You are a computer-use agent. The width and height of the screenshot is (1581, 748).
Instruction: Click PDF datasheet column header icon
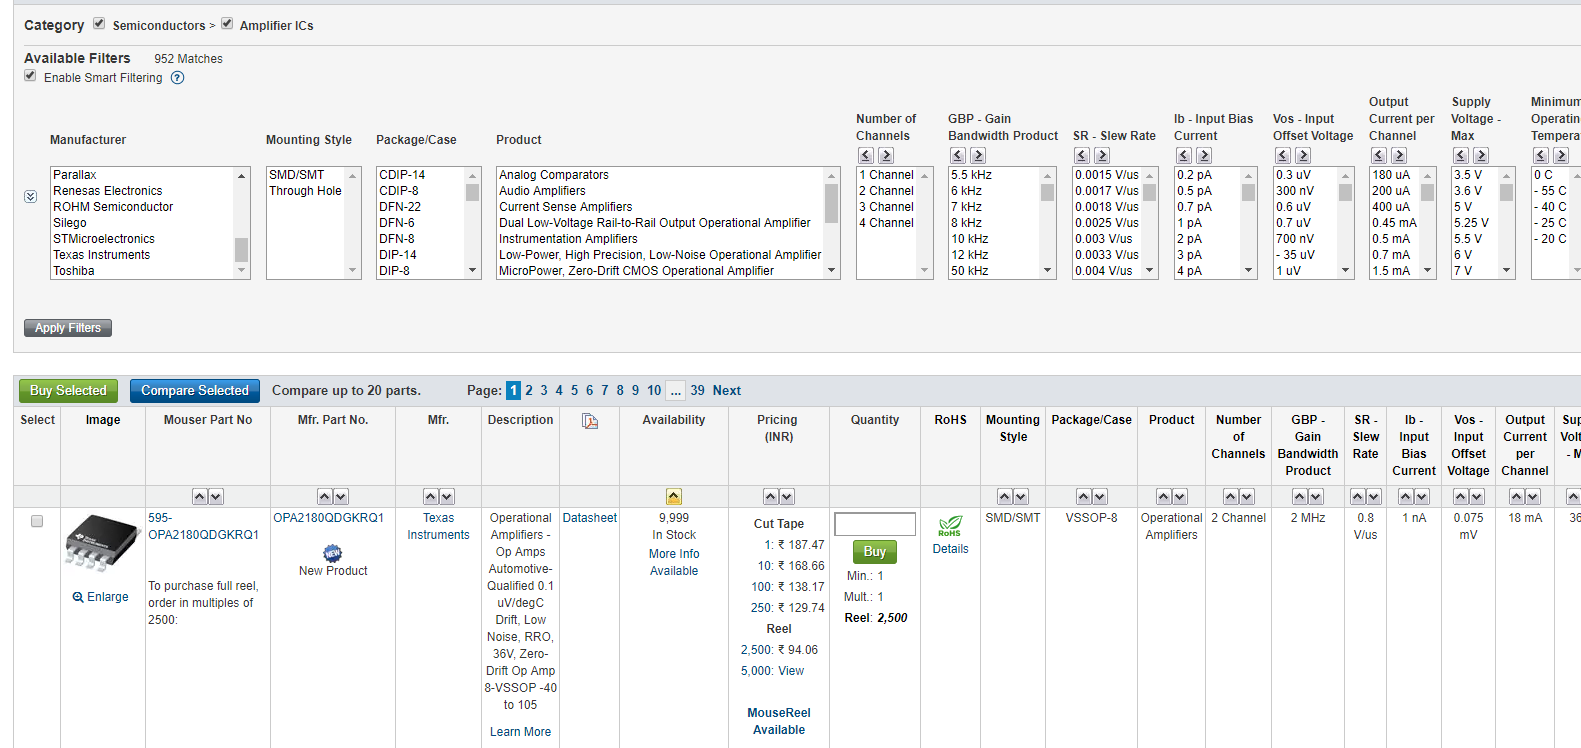[x=590, y=421]
